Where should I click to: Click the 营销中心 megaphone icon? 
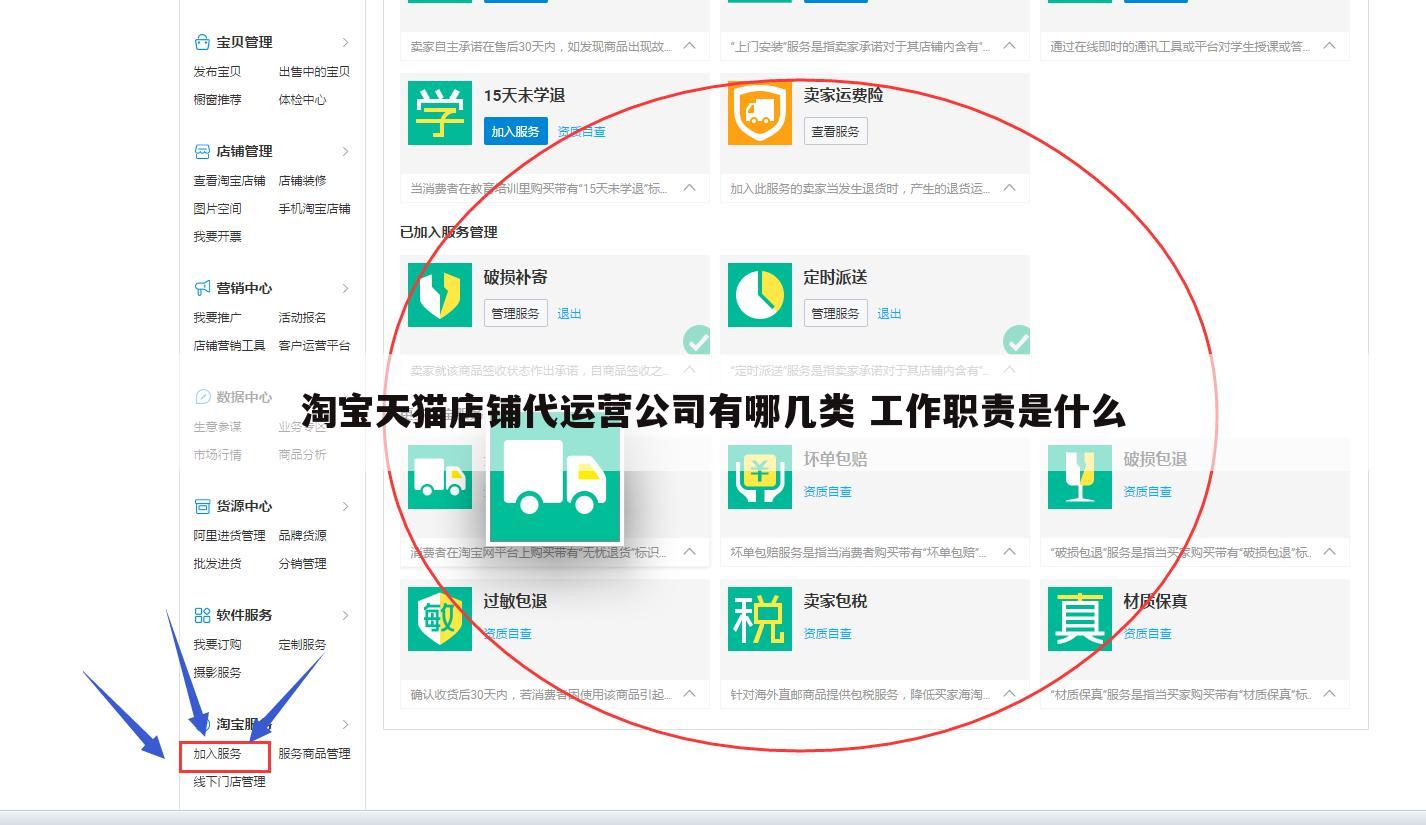[x=202, y=288]
